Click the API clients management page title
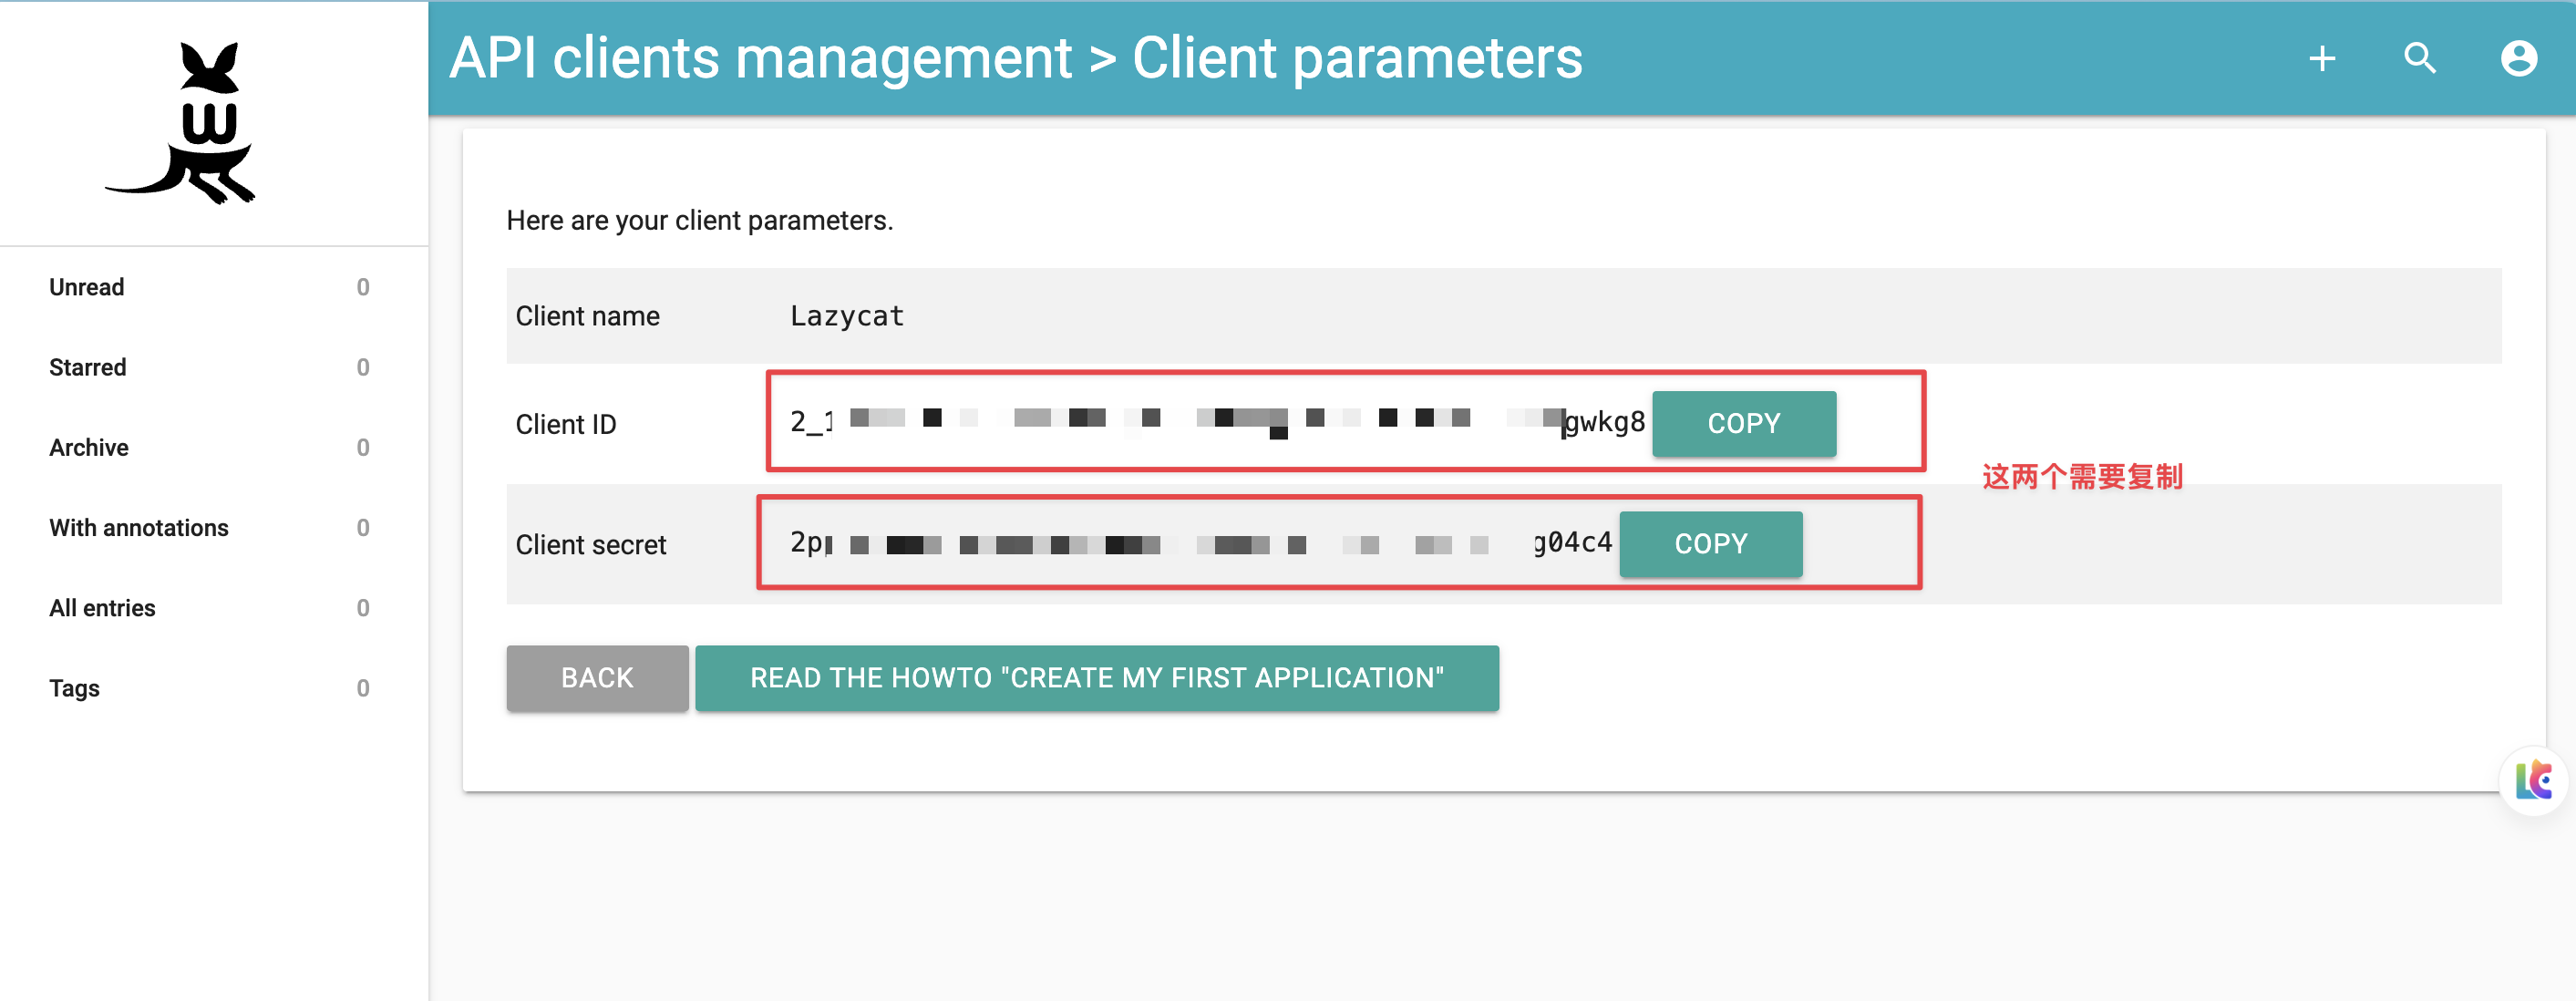This screenshot has width=2576, height=1001. coord(1015,59)
